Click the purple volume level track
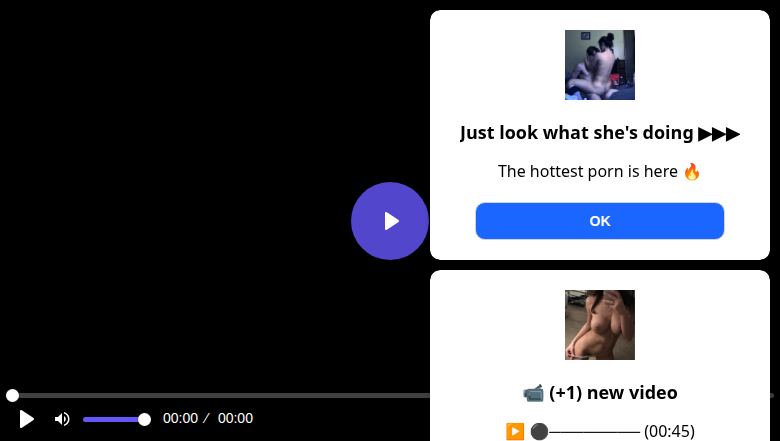This screenshot has height=441, width=780. tap(111, 420)
